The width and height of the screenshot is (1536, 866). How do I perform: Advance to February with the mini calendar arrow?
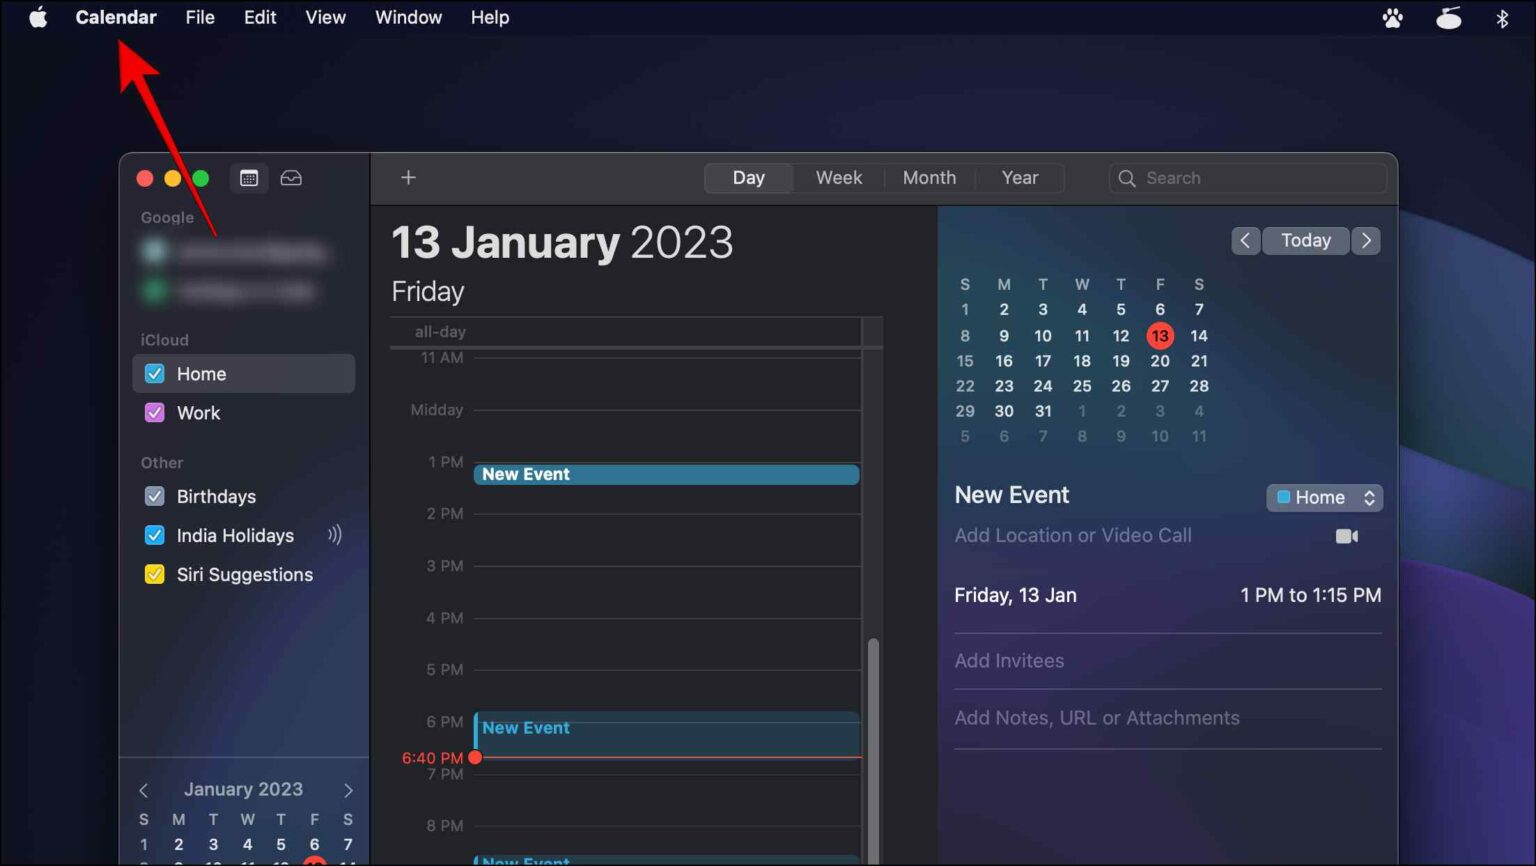(x=348, y=789)
